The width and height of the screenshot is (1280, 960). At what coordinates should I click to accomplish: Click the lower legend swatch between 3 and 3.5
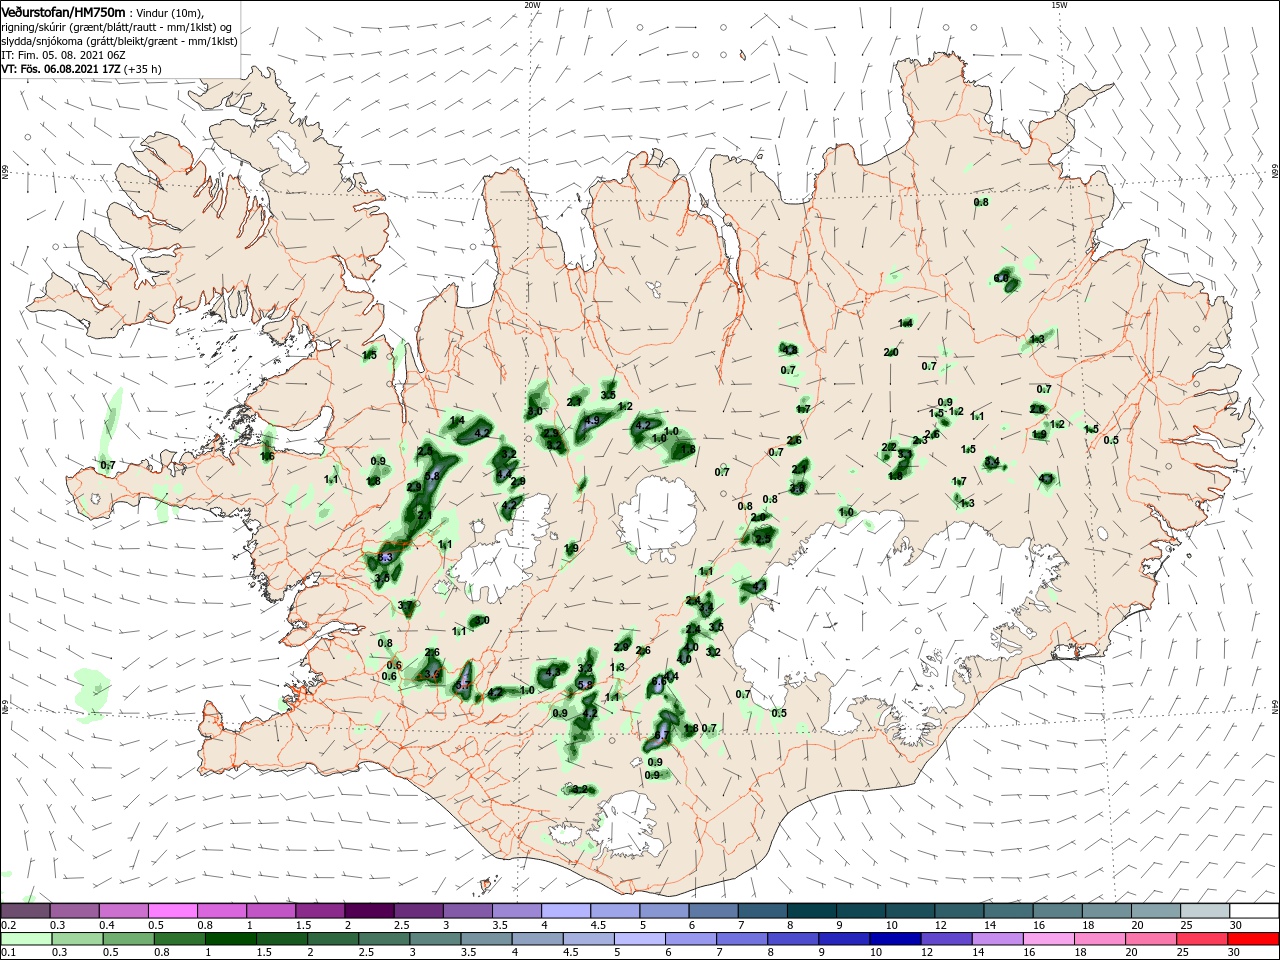tap(436, 939)
